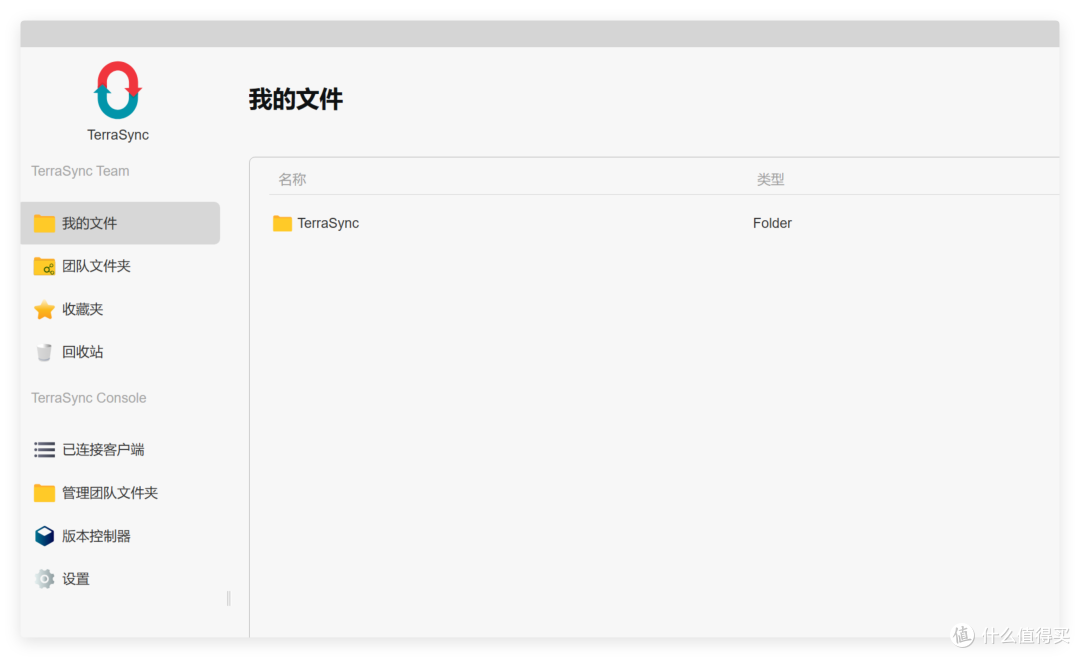Click the blue cube icon beside 版本控制器

click(44, 536)
